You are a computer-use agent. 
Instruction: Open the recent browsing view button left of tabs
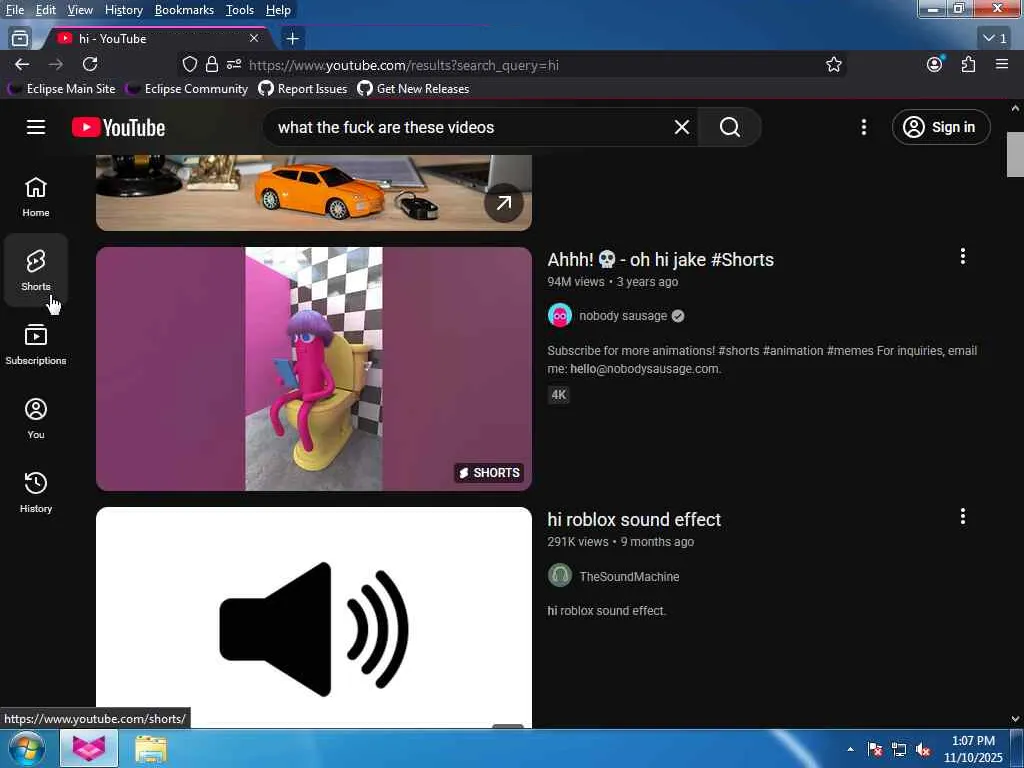[x=20, y=39]
